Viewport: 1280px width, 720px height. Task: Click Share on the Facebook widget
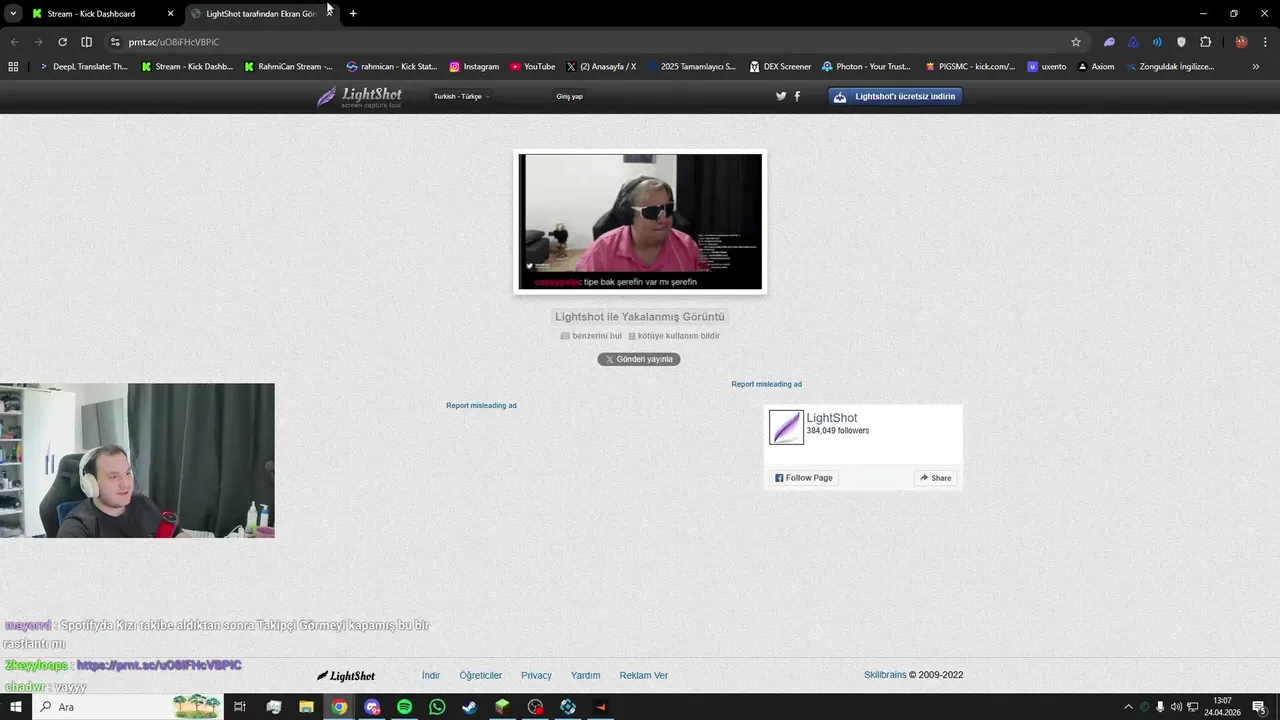(936, 478)
